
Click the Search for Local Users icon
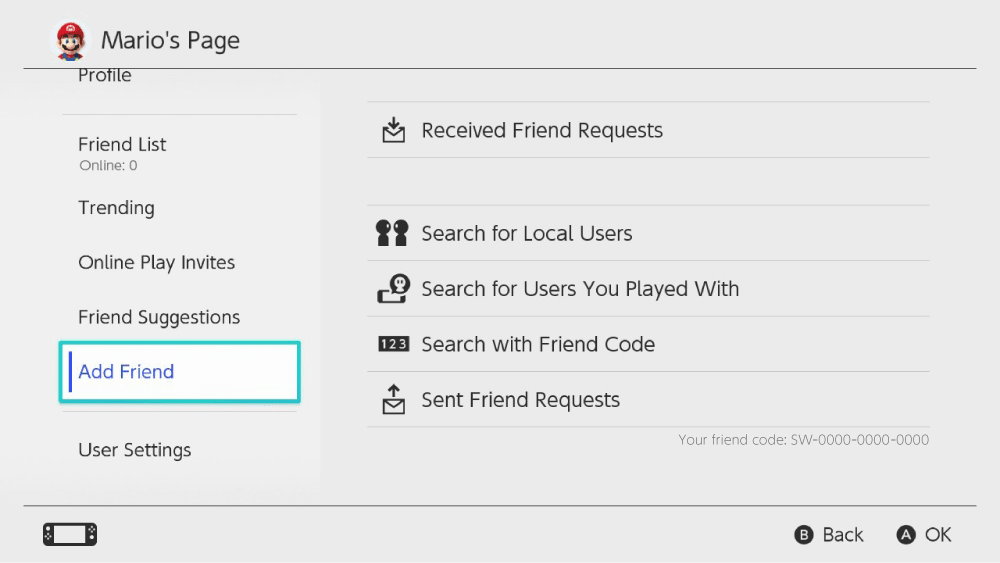pos(392,233)
